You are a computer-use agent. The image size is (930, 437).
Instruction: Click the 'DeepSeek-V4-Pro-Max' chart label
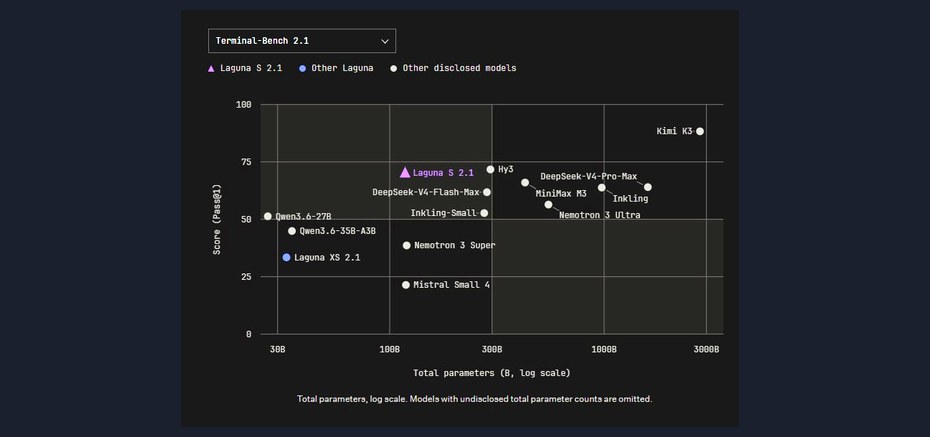click(588, 177)
